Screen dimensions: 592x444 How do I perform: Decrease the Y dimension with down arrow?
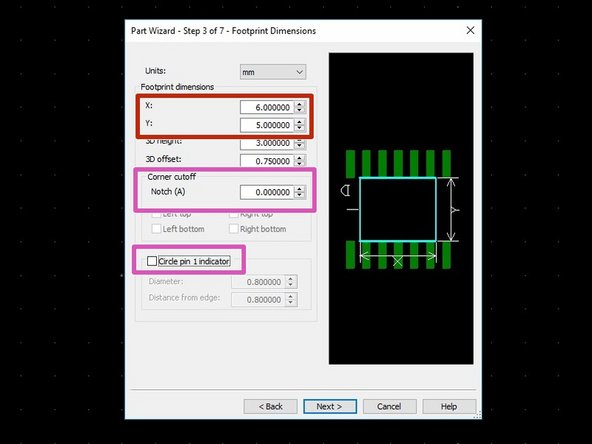tap(299, 128)
